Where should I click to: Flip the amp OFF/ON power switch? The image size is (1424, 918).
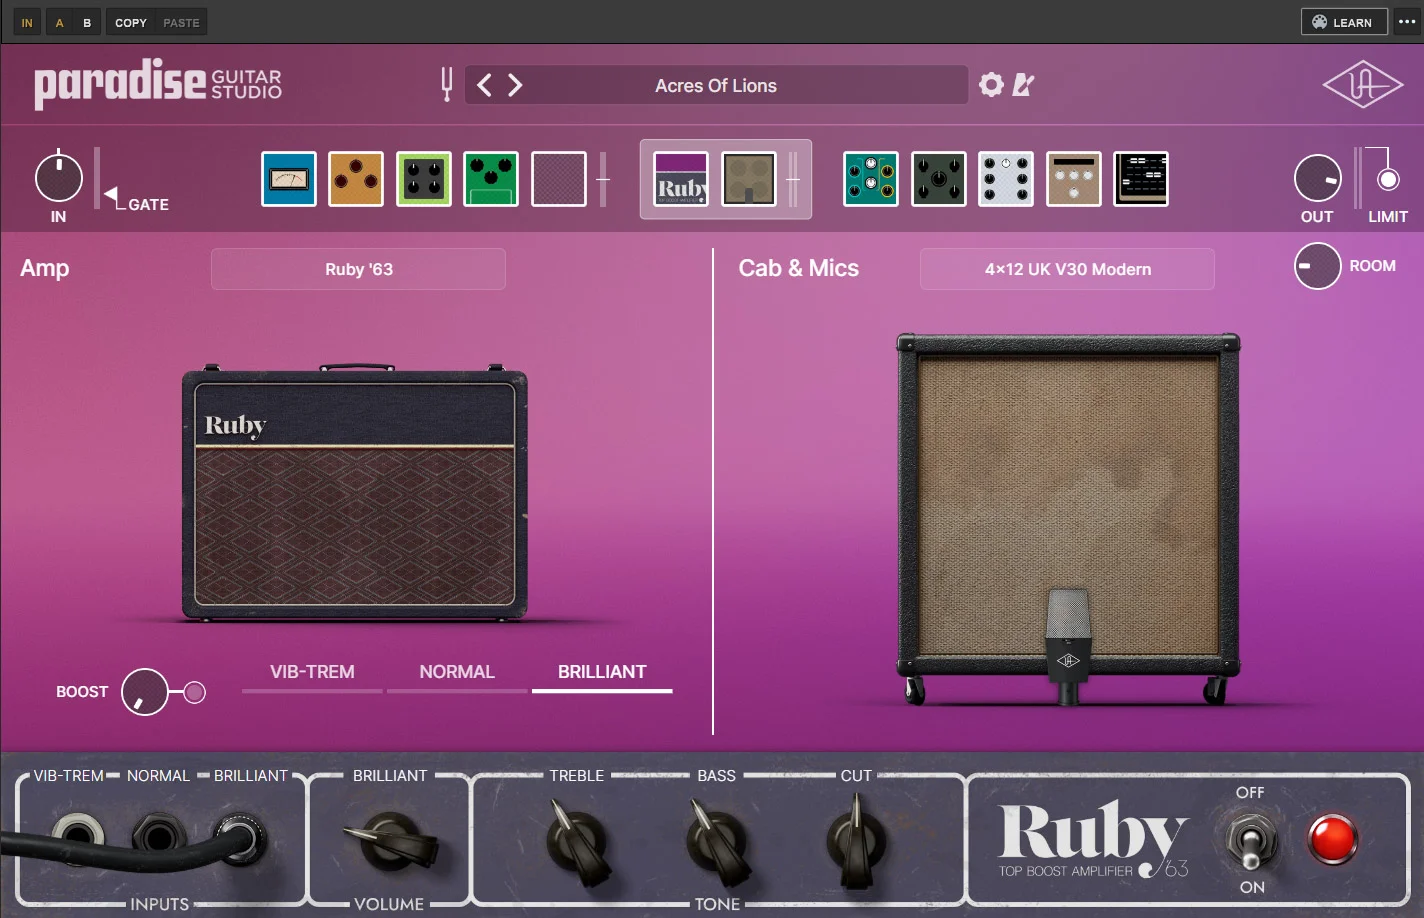1250,840
